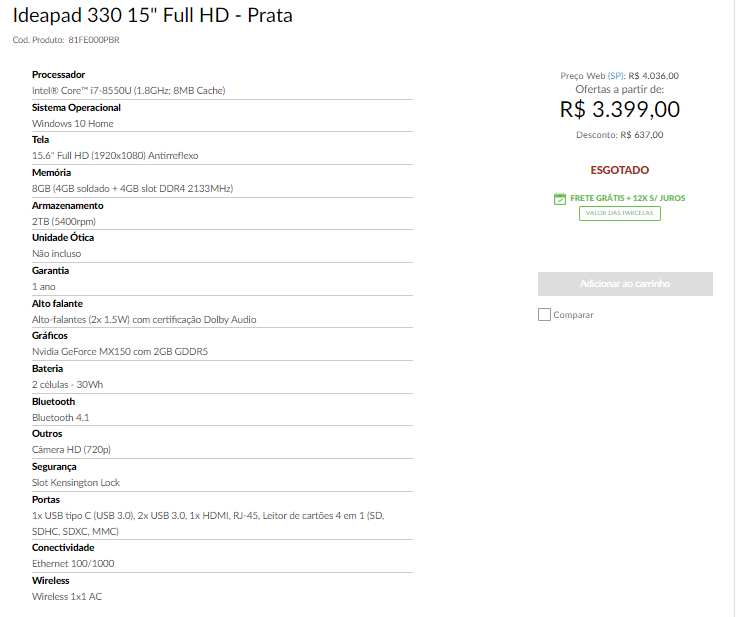
Task: Click the Desconto R$ 637,00 text
Action: point(620,135)
